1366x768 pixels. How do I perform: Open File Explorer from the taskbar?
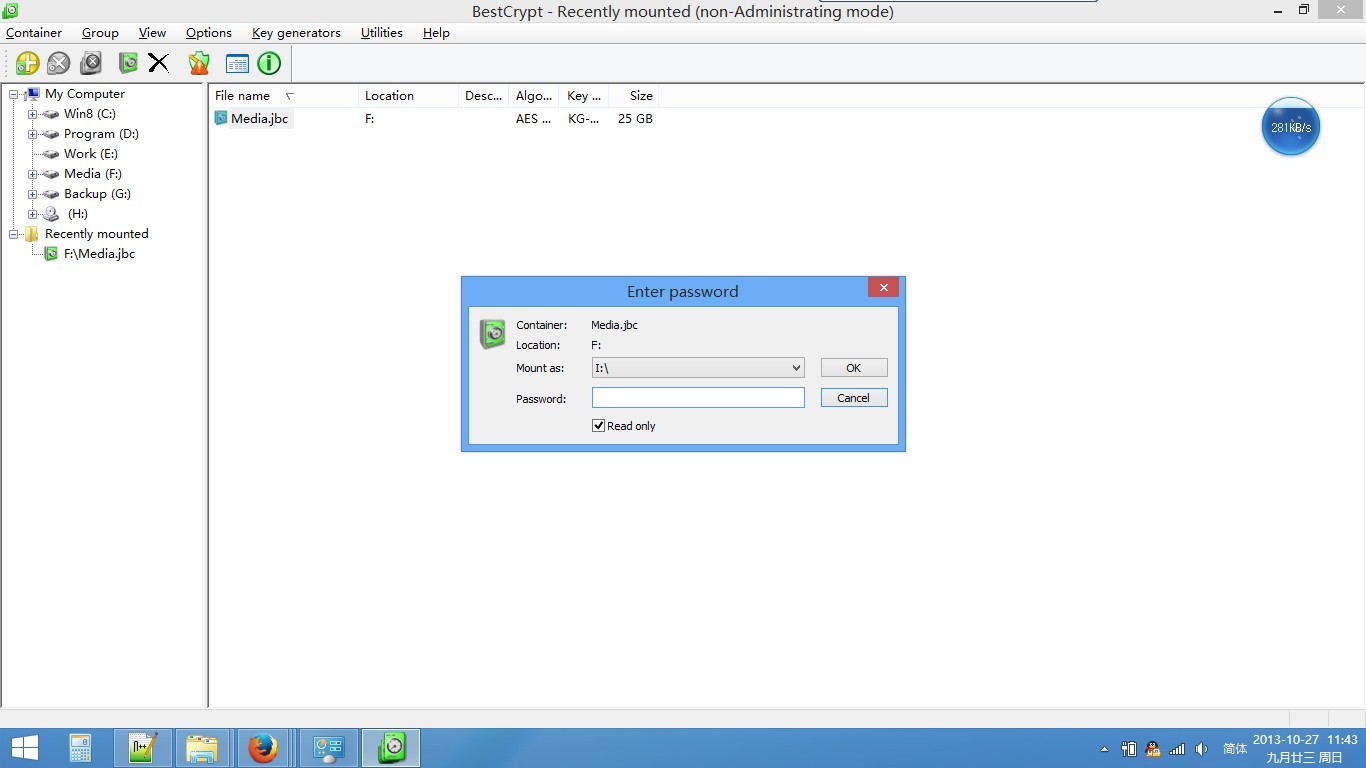coord(202,748)
